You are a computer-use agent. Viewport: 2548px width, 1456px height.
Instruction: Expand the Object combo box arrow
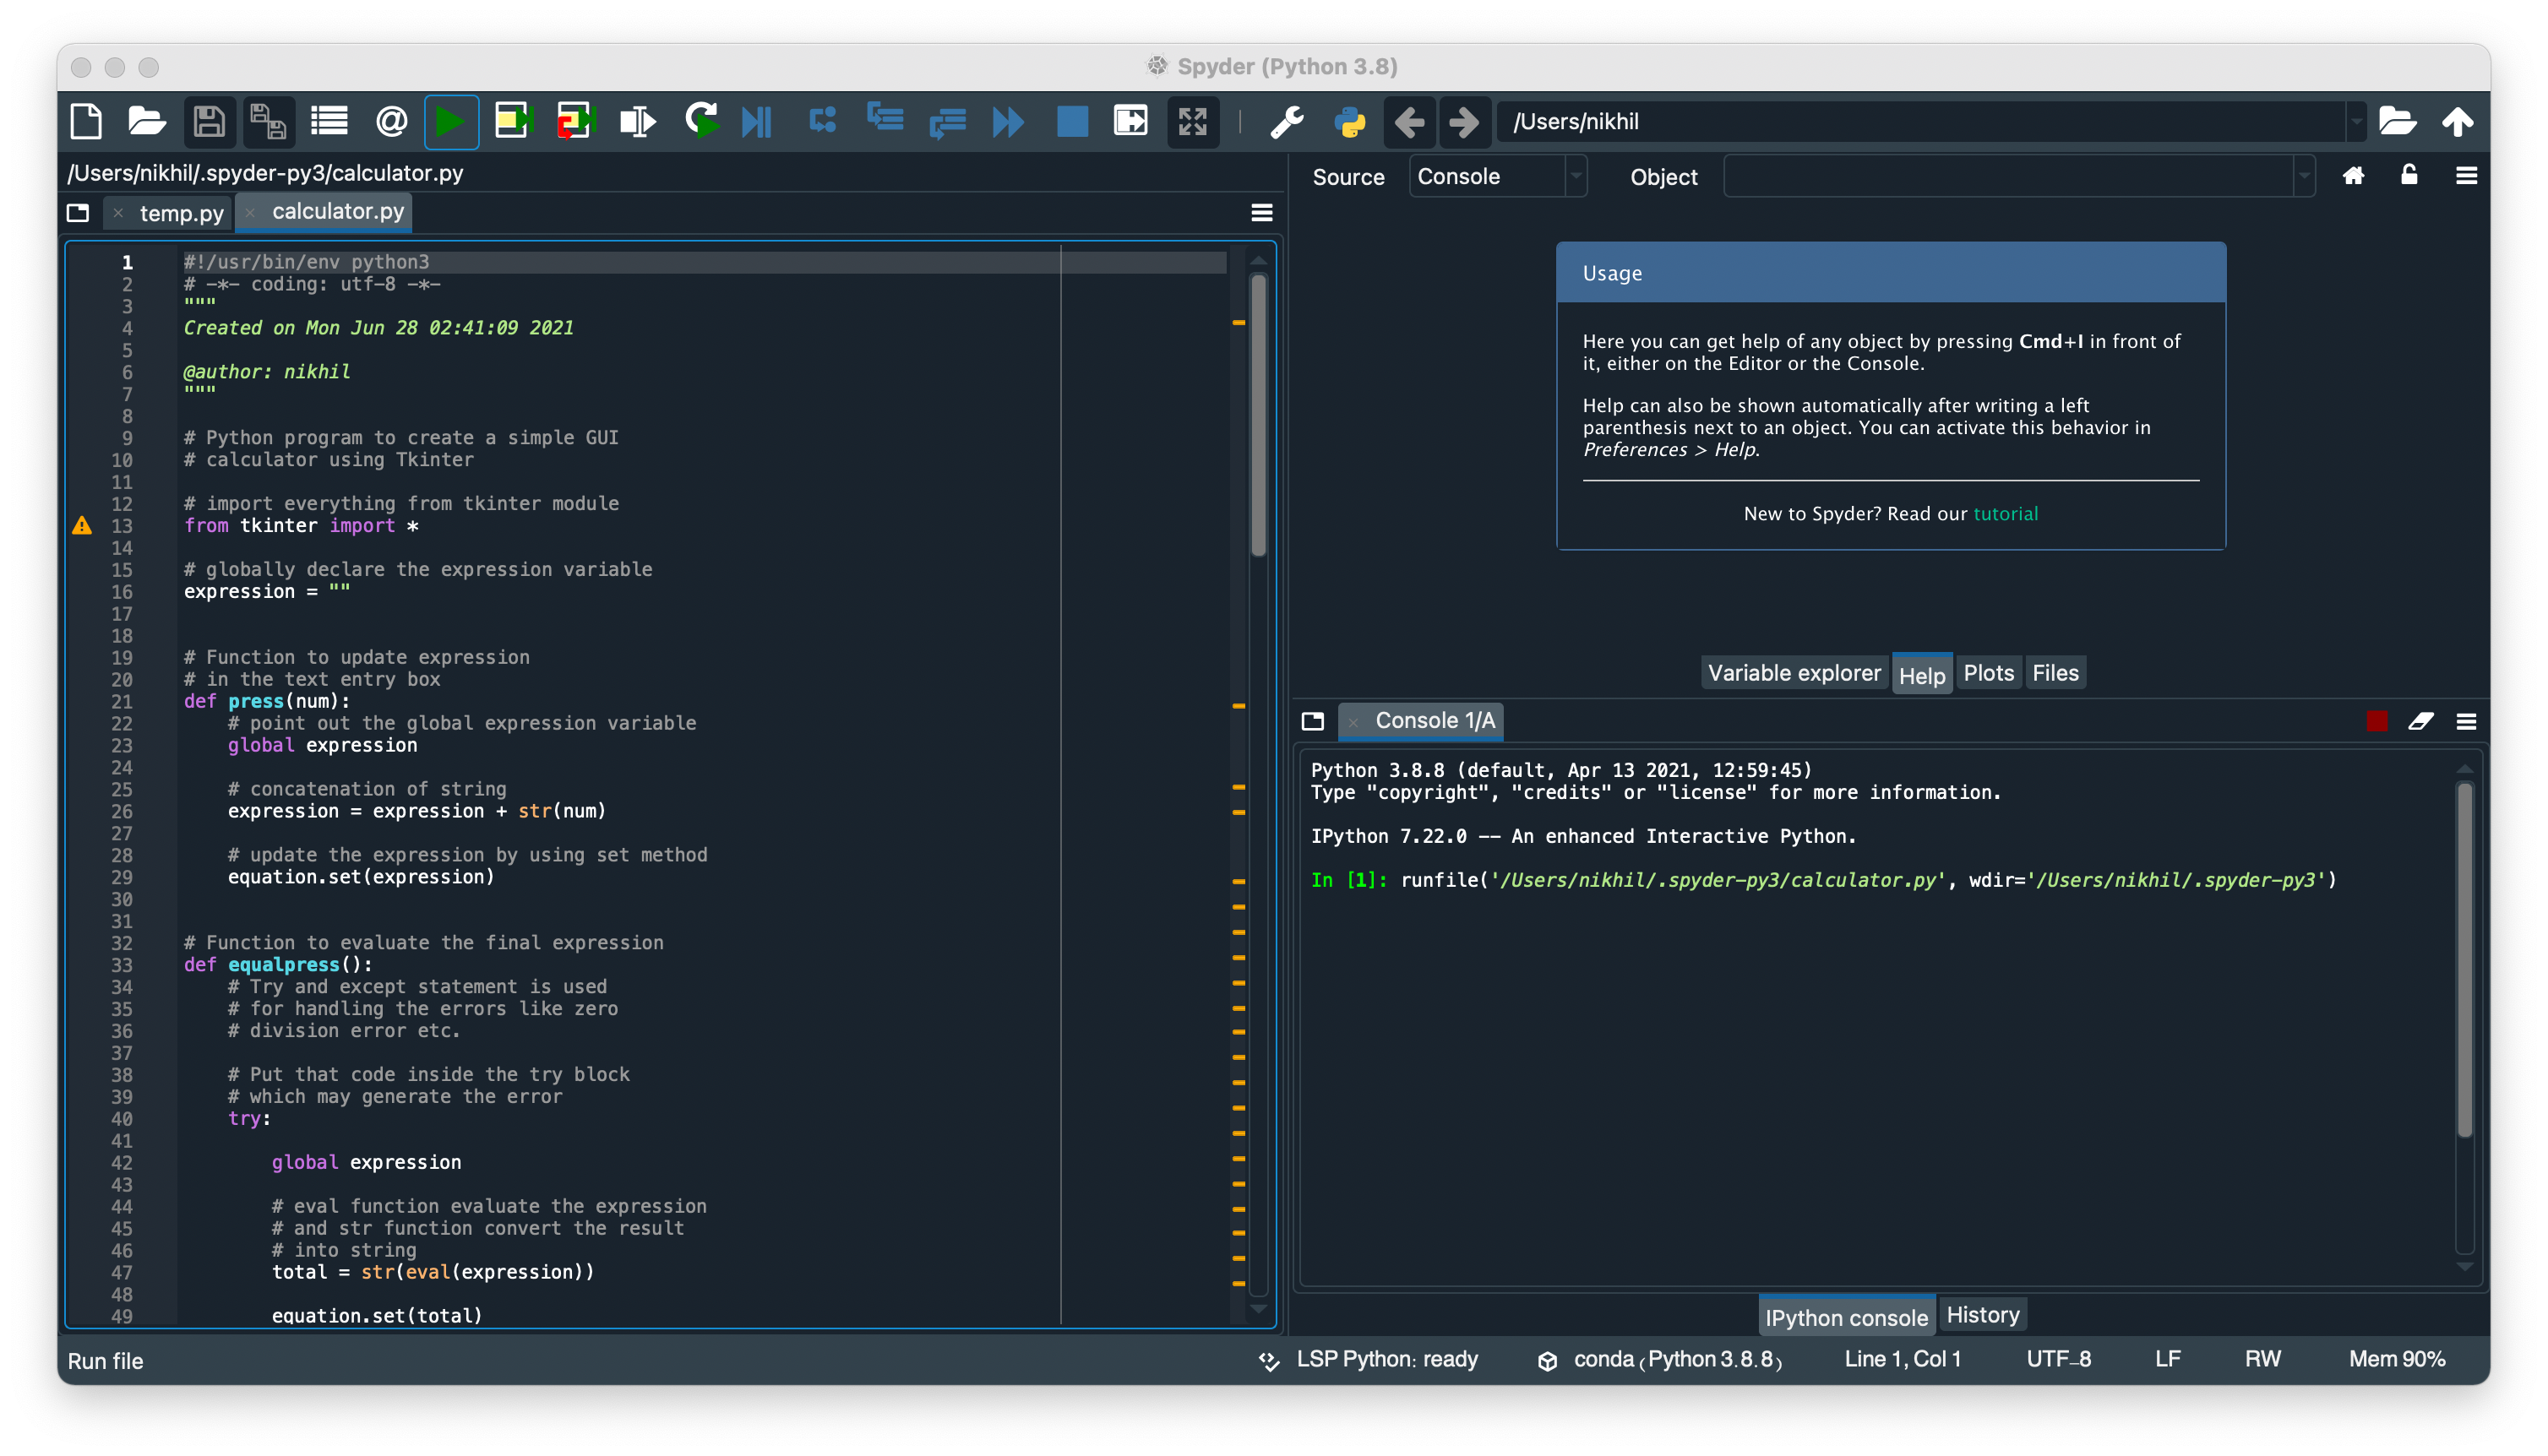(x=2304, y=177)
